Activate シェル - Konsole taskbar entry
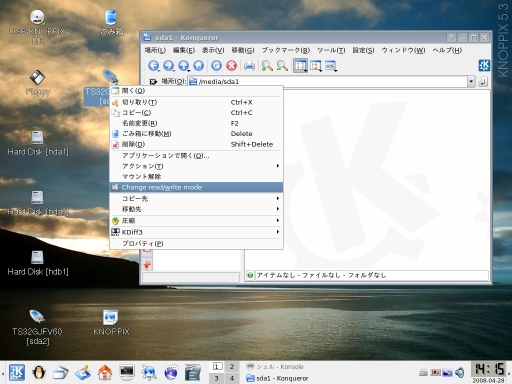Screen dimensions: 512x384 275,367
